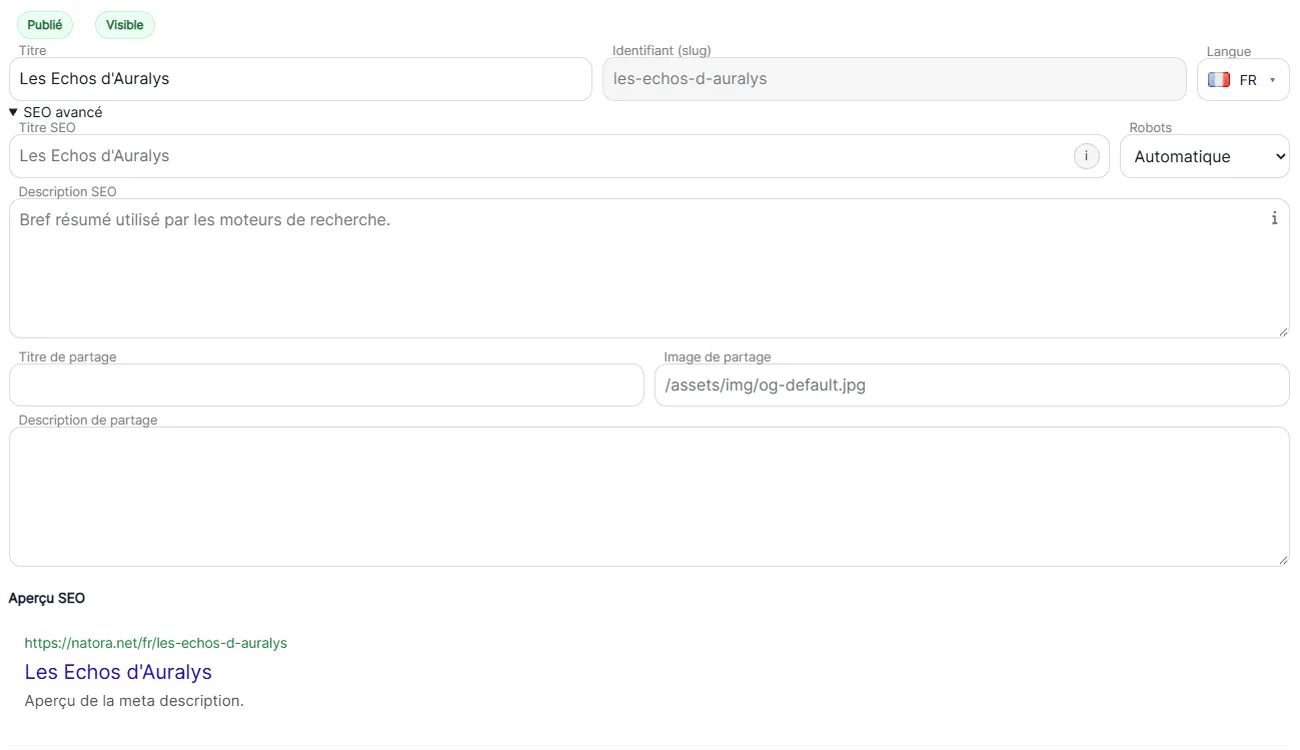Click the info icon in Description SEO area
This screenshot has height=750, width=1300.
[1274, 218]
